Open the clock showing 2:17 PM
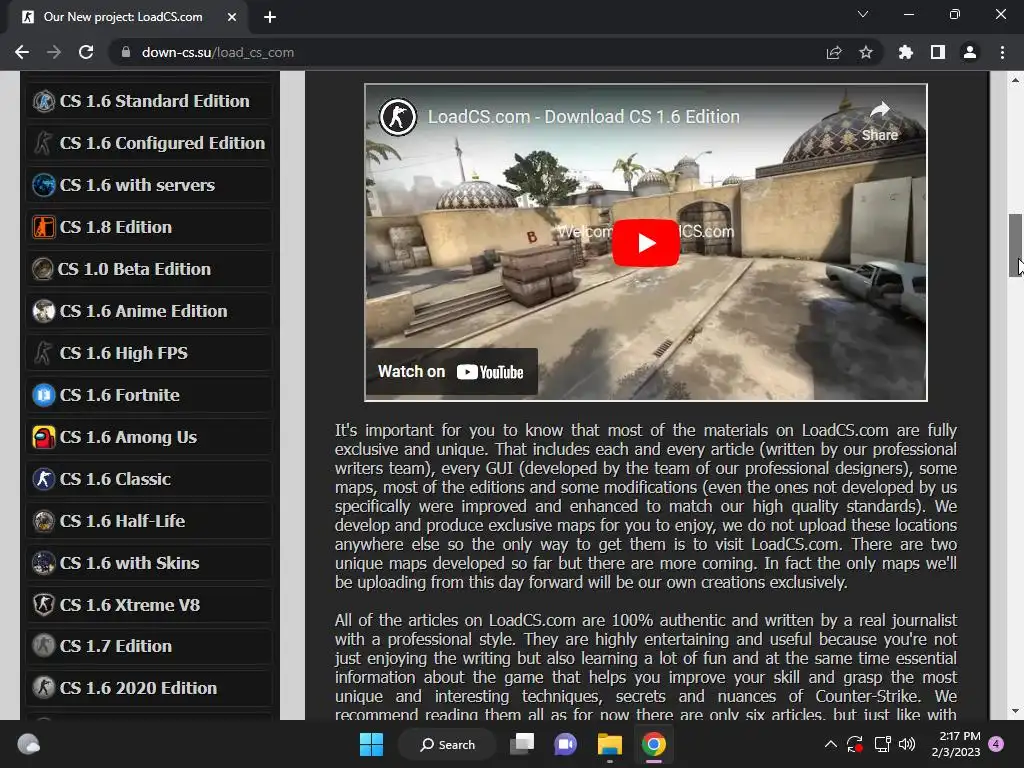The width and height of the screenshot is (1024, 768). click(x=956, y=744)
